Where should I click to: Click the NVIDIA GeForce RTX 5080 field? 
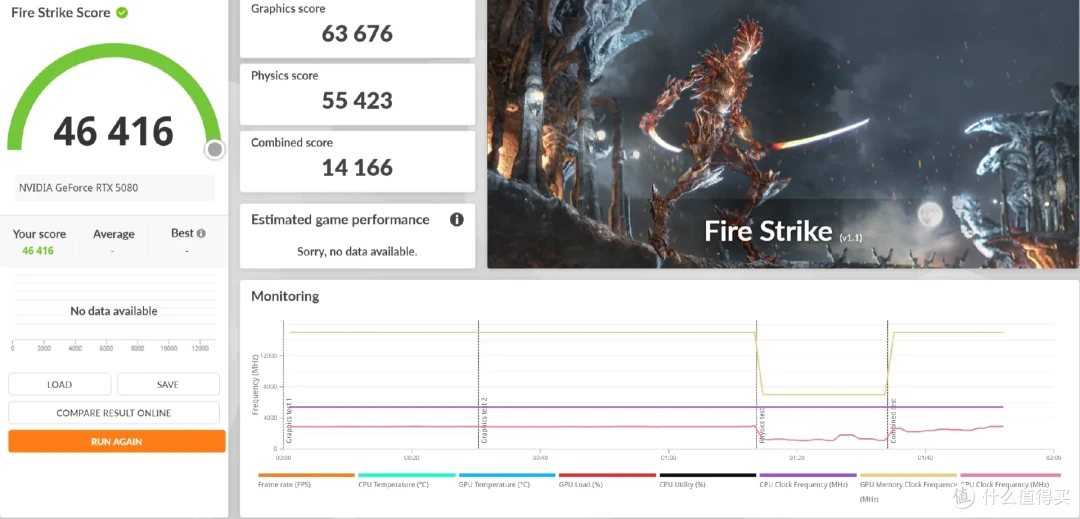[x=114, y=187]
